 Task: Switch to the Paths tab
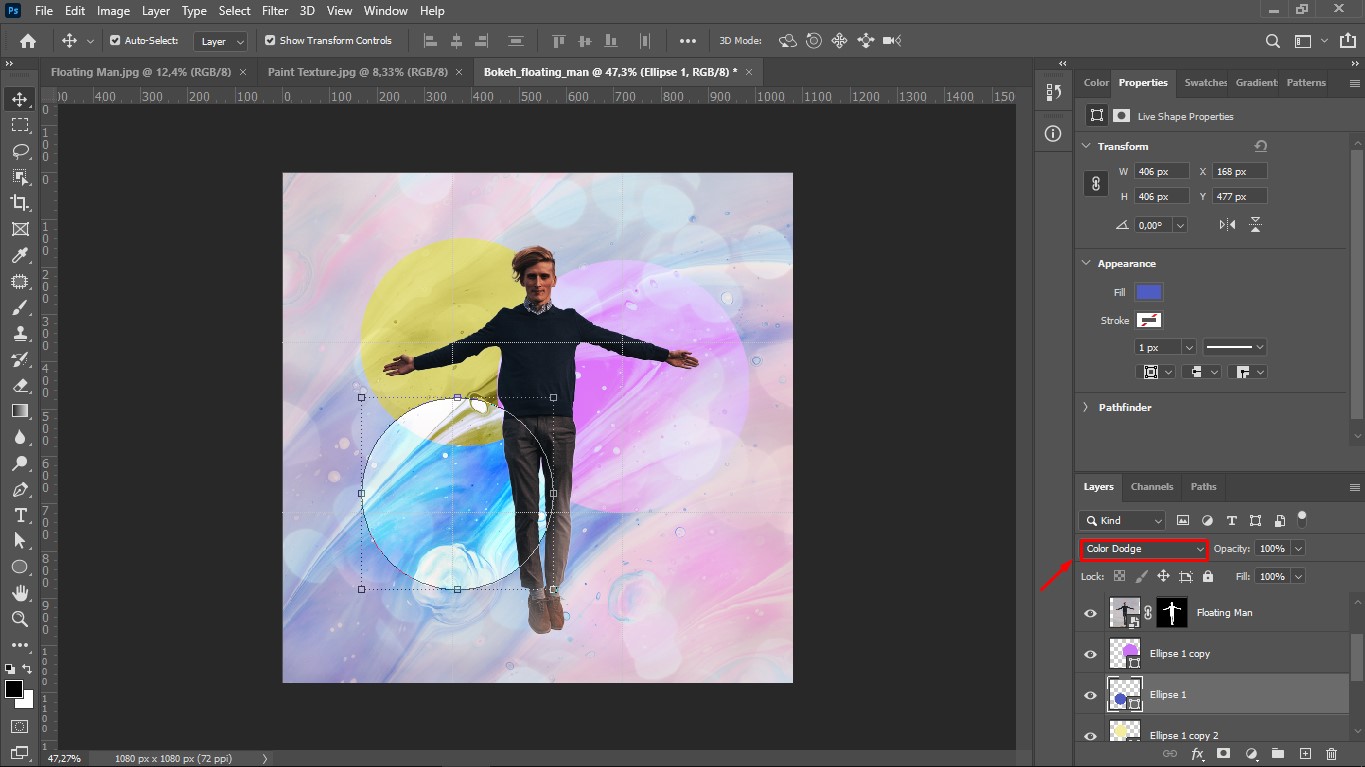click(x=1204, y=487)
